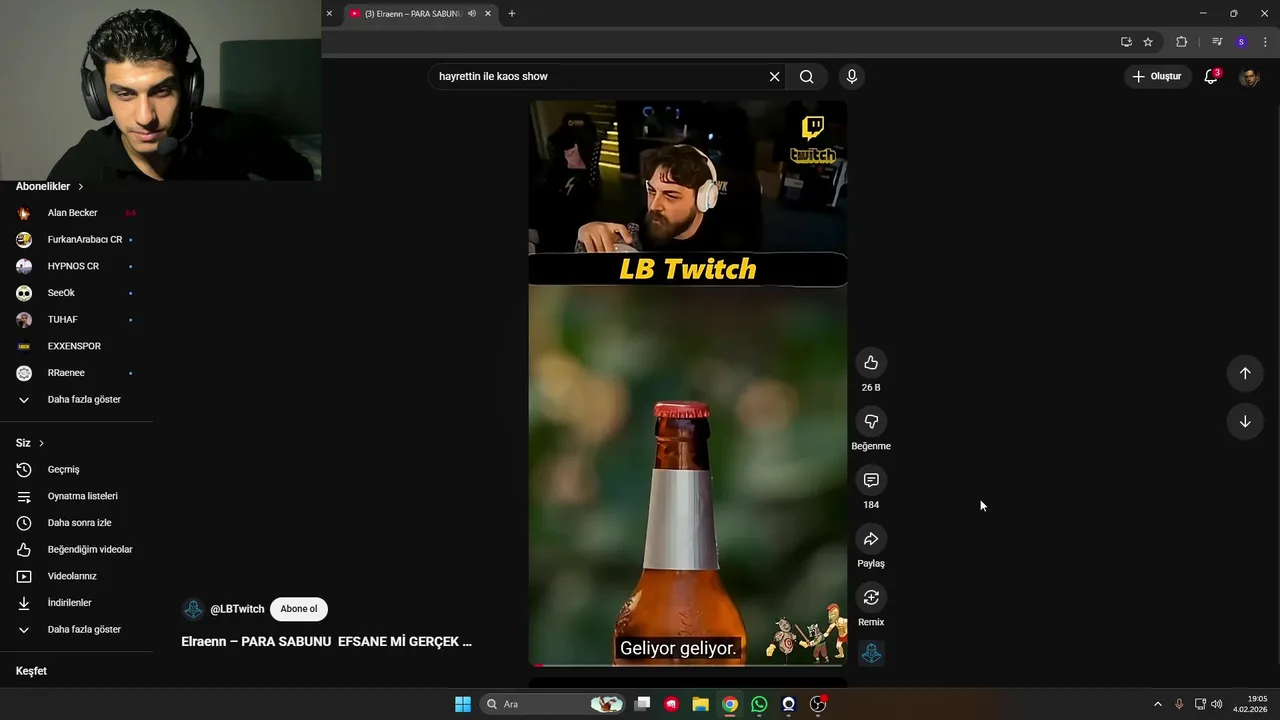Open SeeOk channel in sidebar
The image size is (1280, 720).
click(78, 293)
